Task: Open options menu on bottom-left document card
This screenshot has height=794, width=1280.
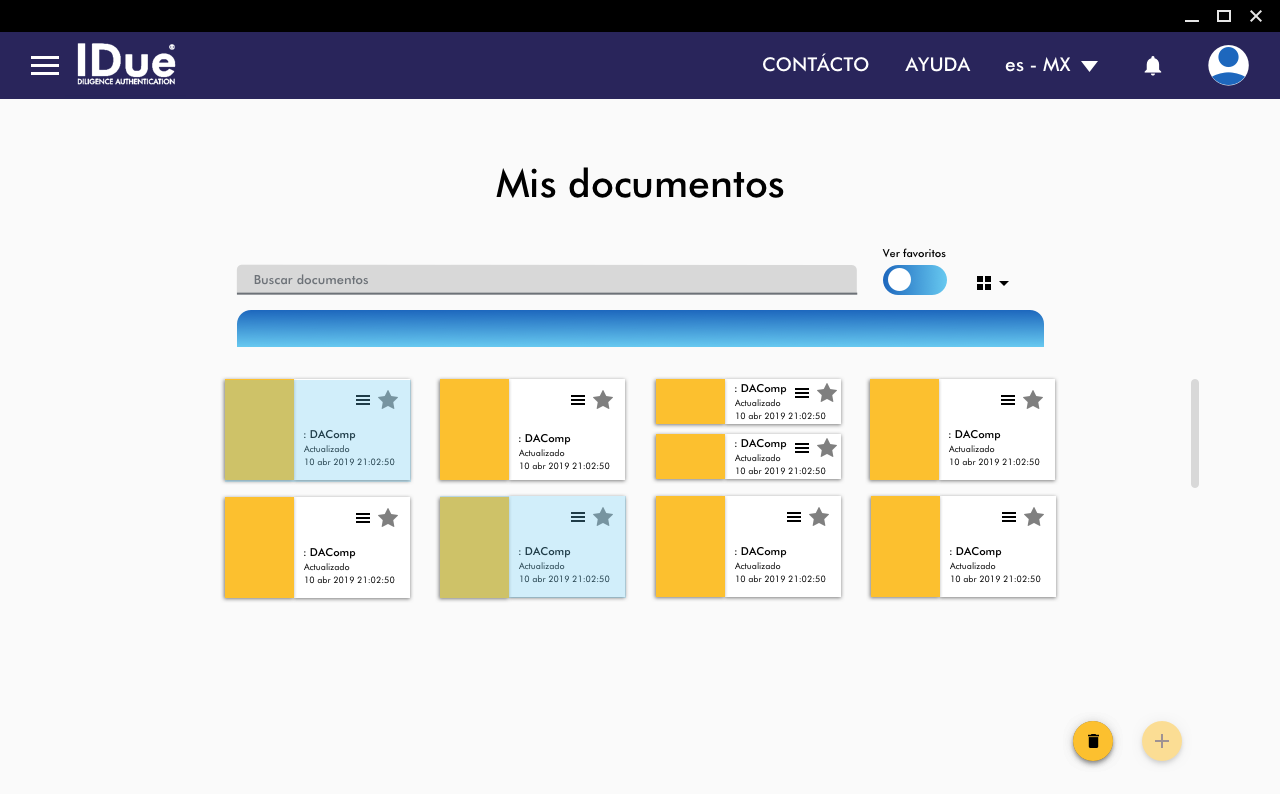Action: [x=363, y=518]
